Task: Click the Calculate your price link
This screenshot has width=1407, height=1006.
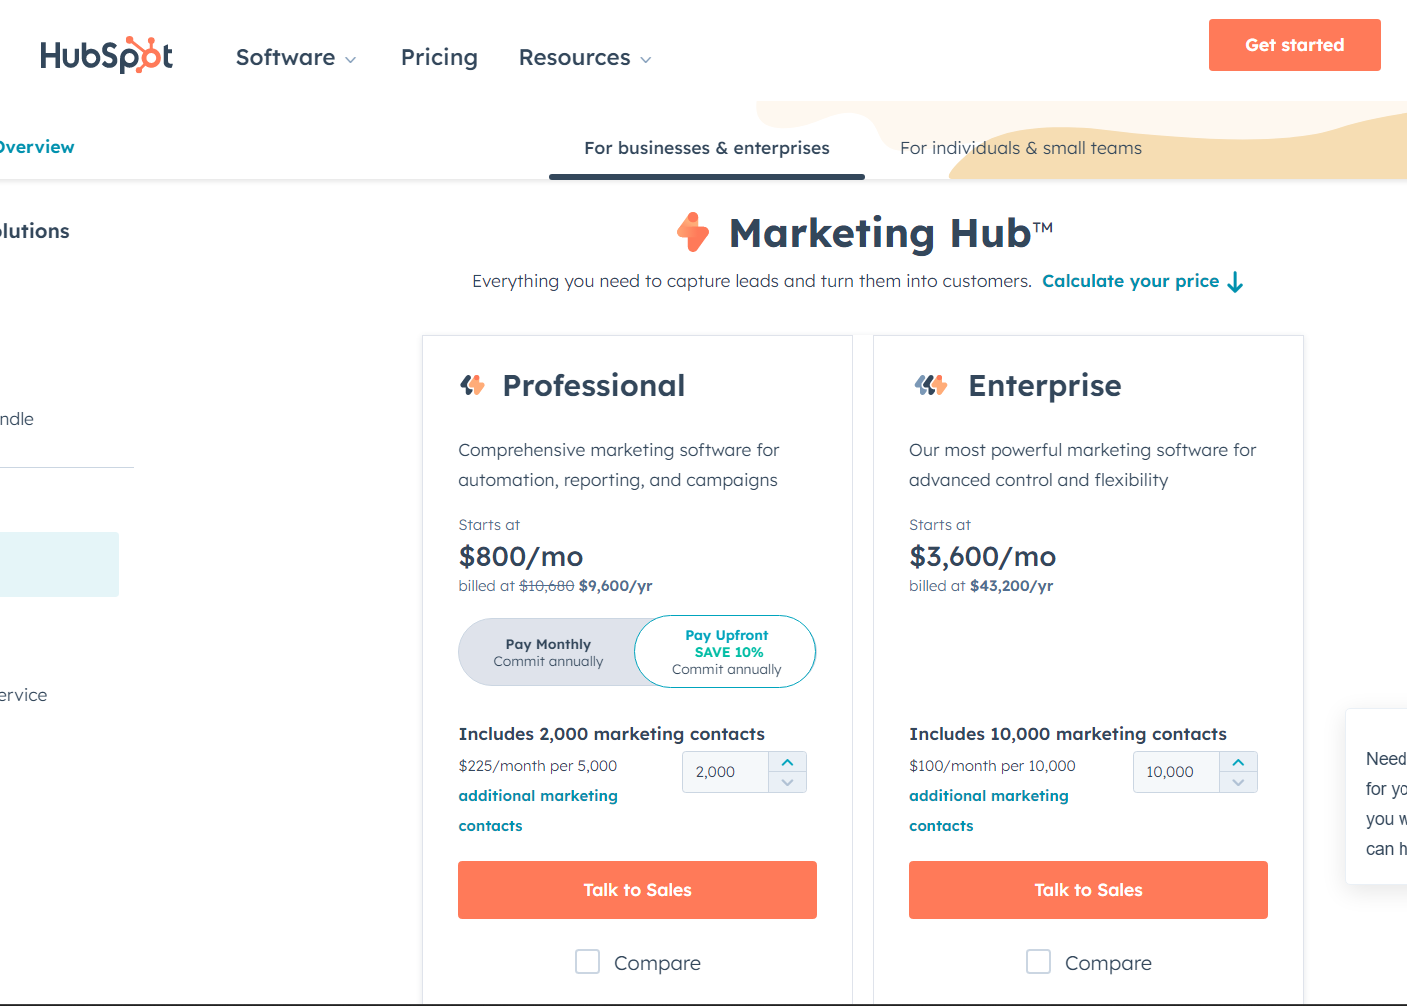Action: (1130, 281)
